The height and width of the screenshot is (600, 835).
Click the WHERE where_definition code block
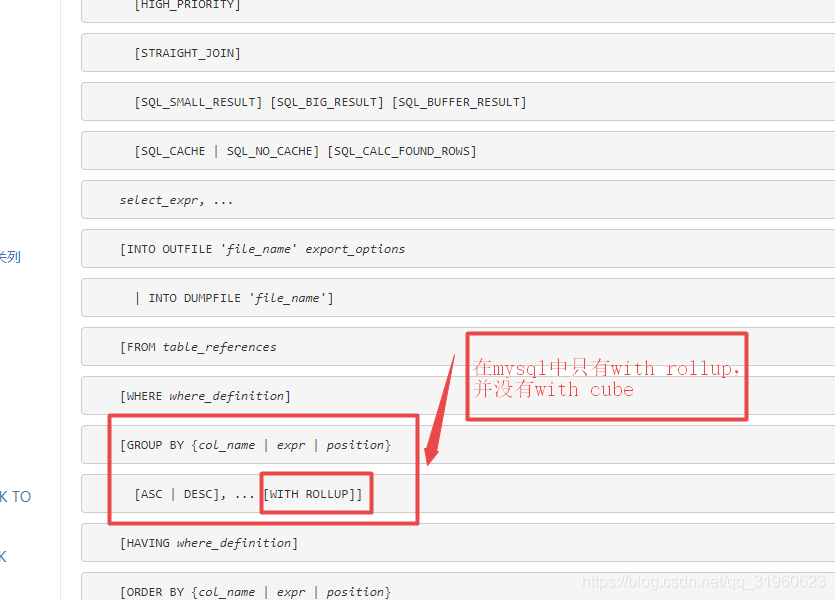click(205, 396)
